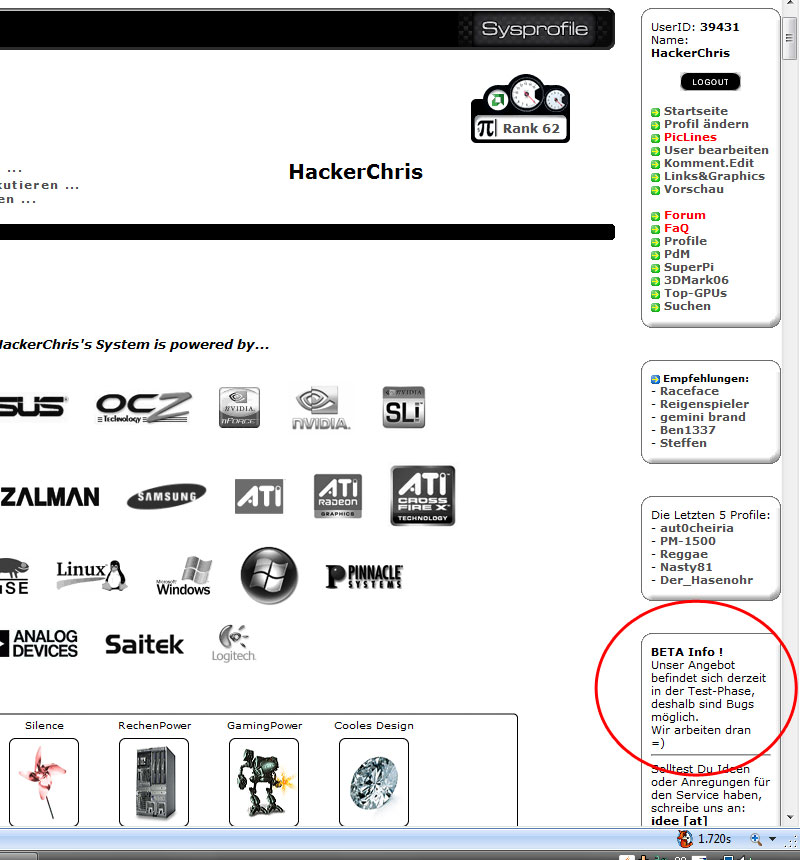
Task: Open recommended profile gemini brand
Action: 703,417
